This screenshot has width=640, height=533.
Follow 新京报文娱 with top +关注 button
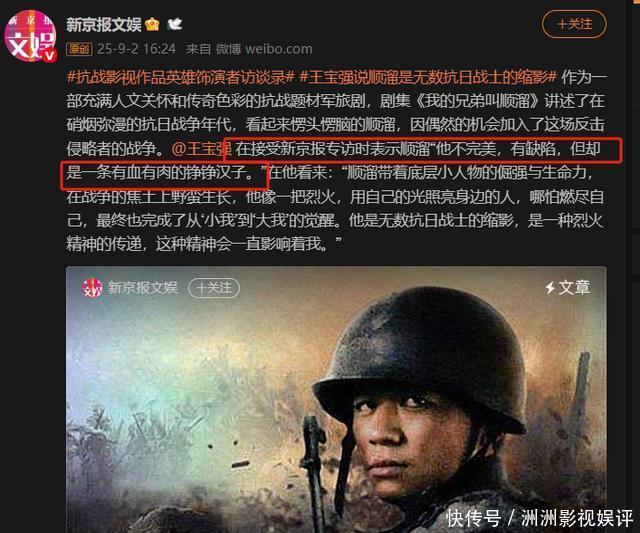click(574, 24)
